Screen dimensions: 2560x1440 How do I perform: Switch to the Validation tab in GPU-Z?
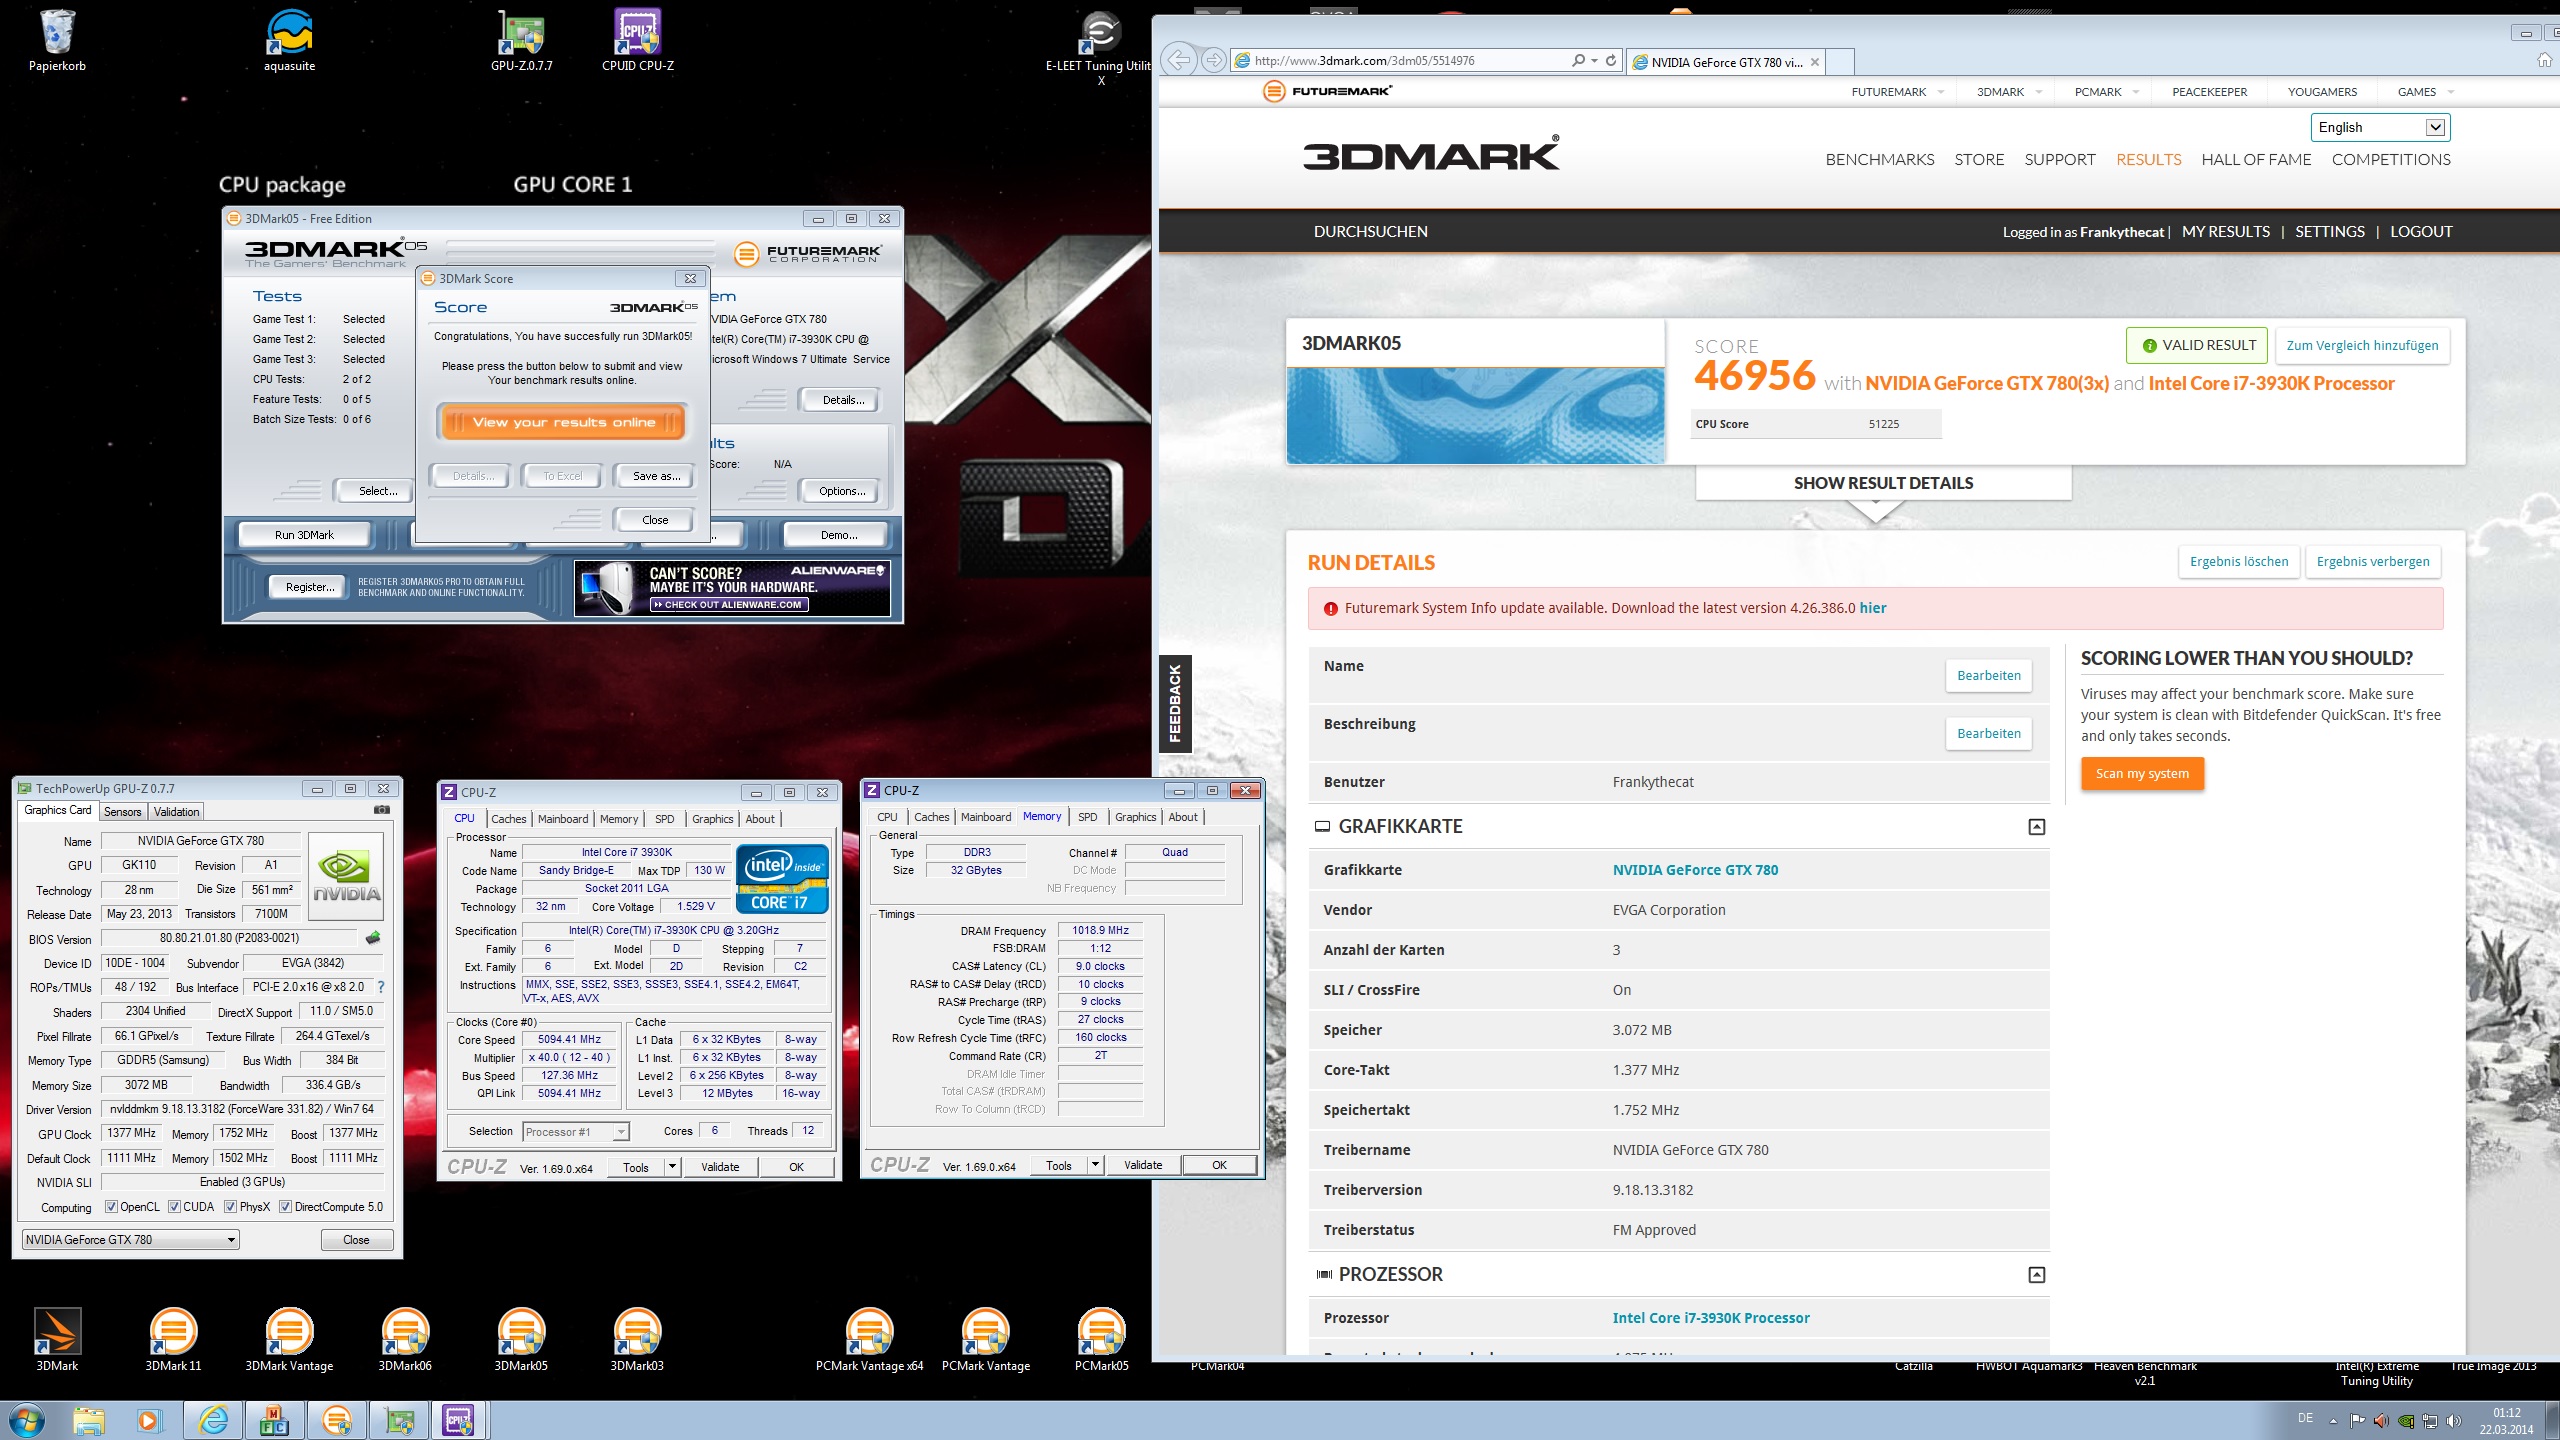tap(177, 812)
